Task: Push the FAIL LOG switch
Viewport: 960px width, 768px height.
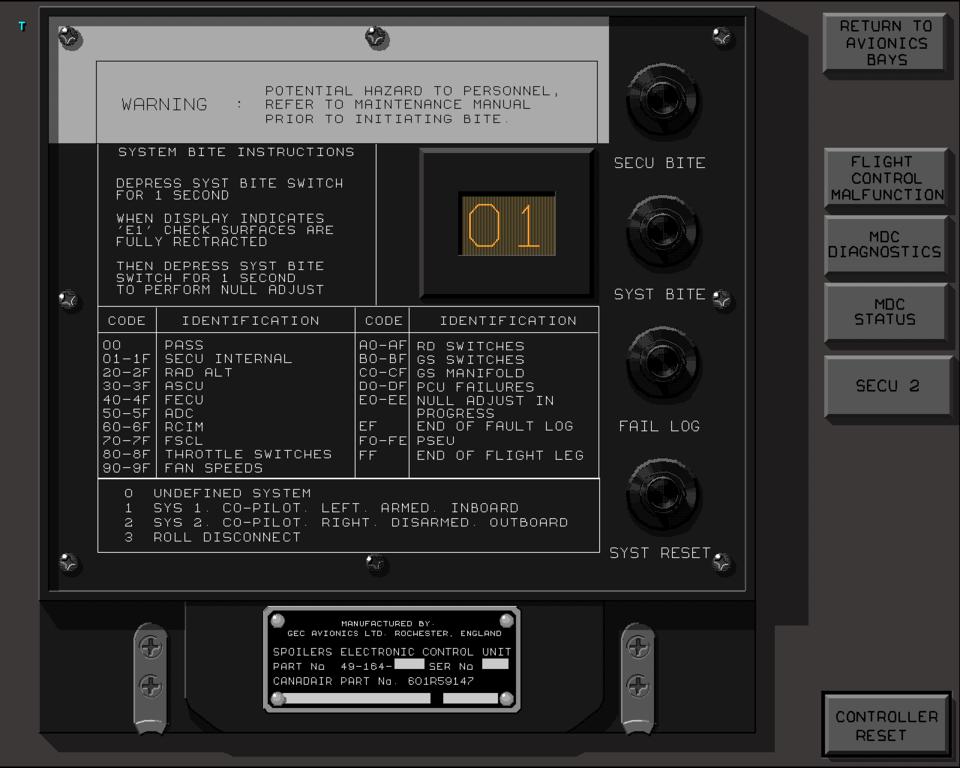Action: (662, 363)
